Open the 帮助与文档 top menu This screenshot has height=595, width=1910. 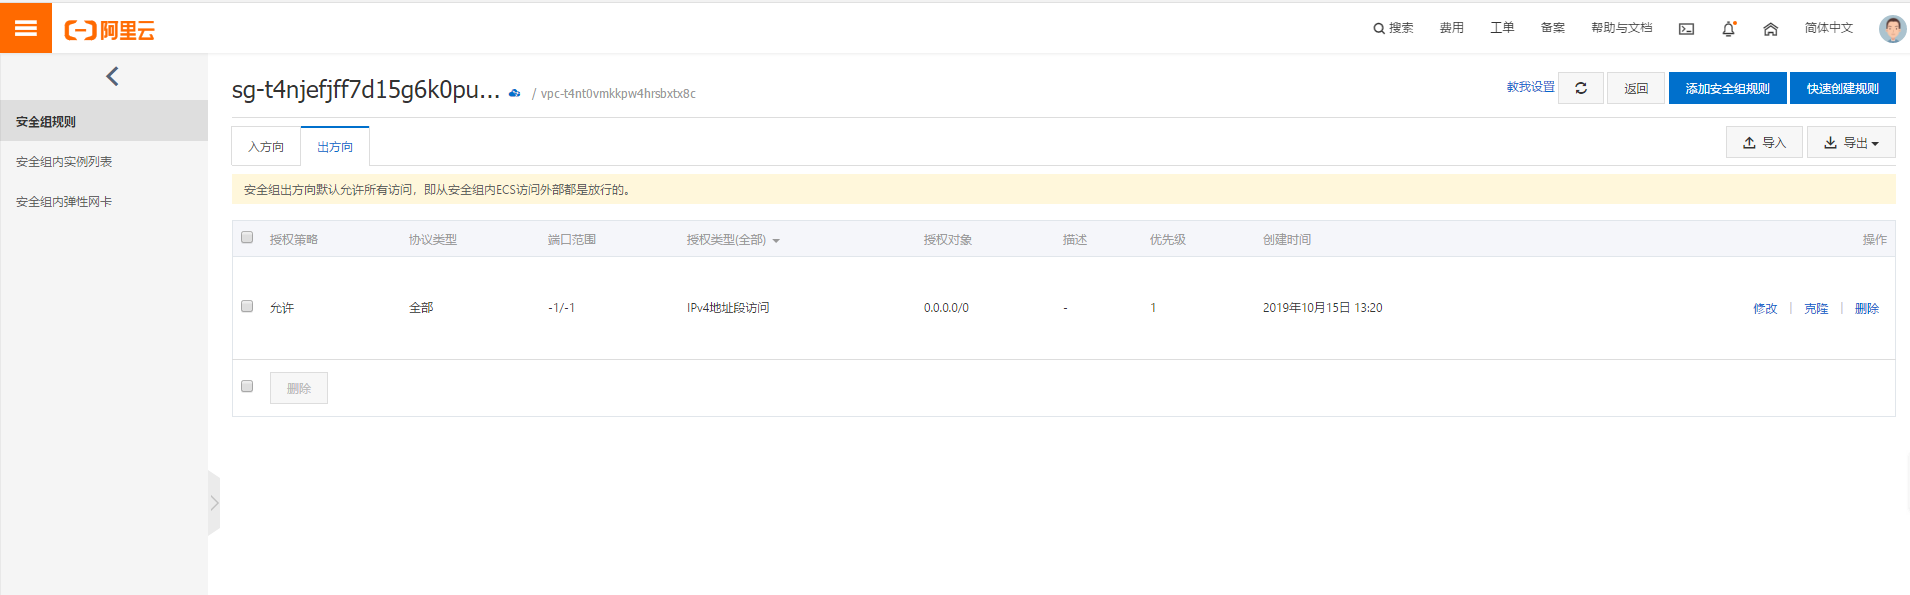[x=1622, y=28]
